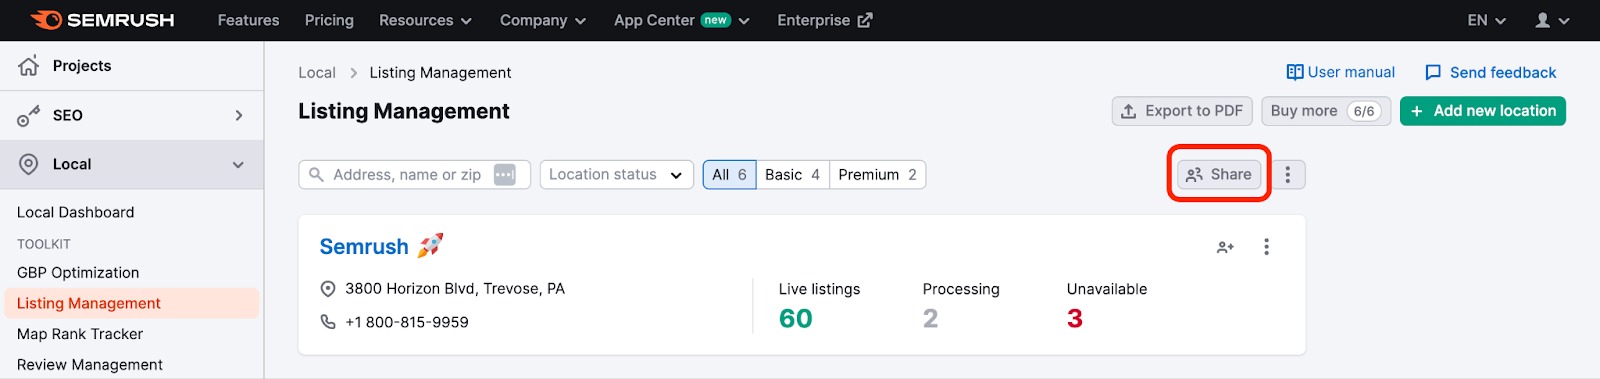Screen dimensions: 1600x379
Task: Click the Semrush logo icon
Action: click(x=46, y=20)
